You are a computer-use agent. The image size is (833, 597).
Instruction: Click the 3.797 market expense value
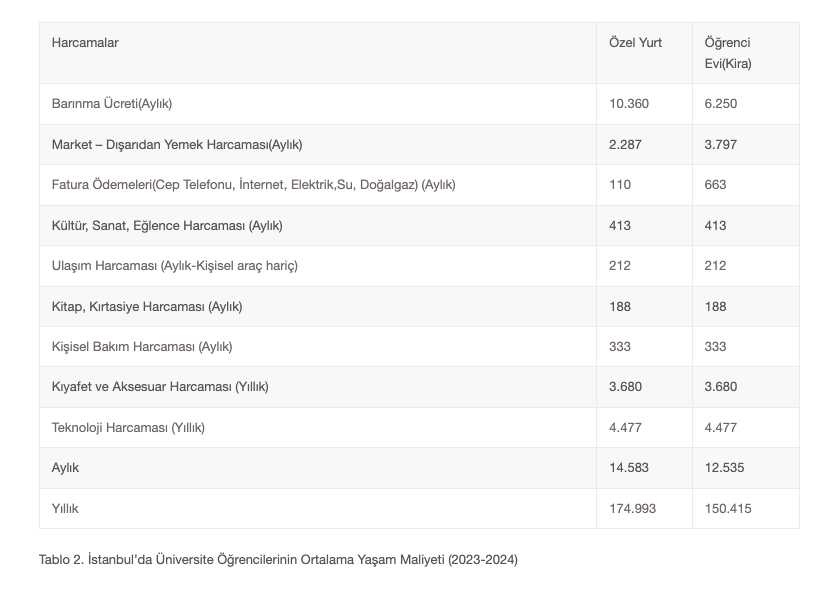coord(720,144)
